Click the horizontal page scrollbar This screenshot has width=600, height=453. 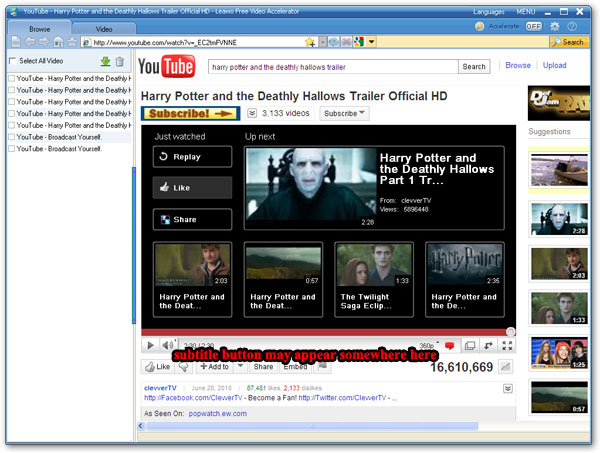(x=312, y=426)
